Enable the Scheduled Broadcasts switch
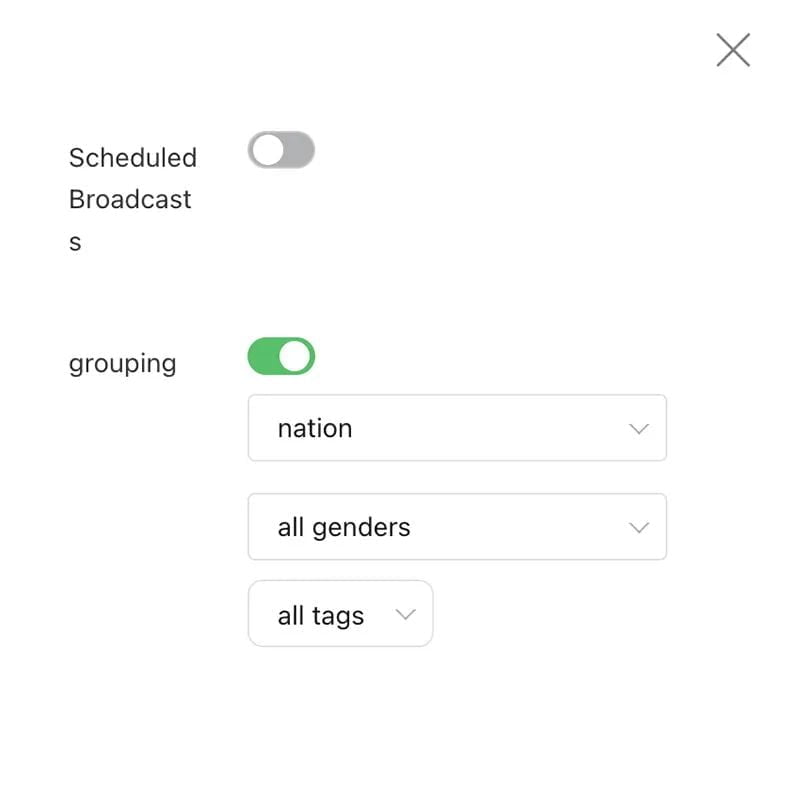 (281, 150)
